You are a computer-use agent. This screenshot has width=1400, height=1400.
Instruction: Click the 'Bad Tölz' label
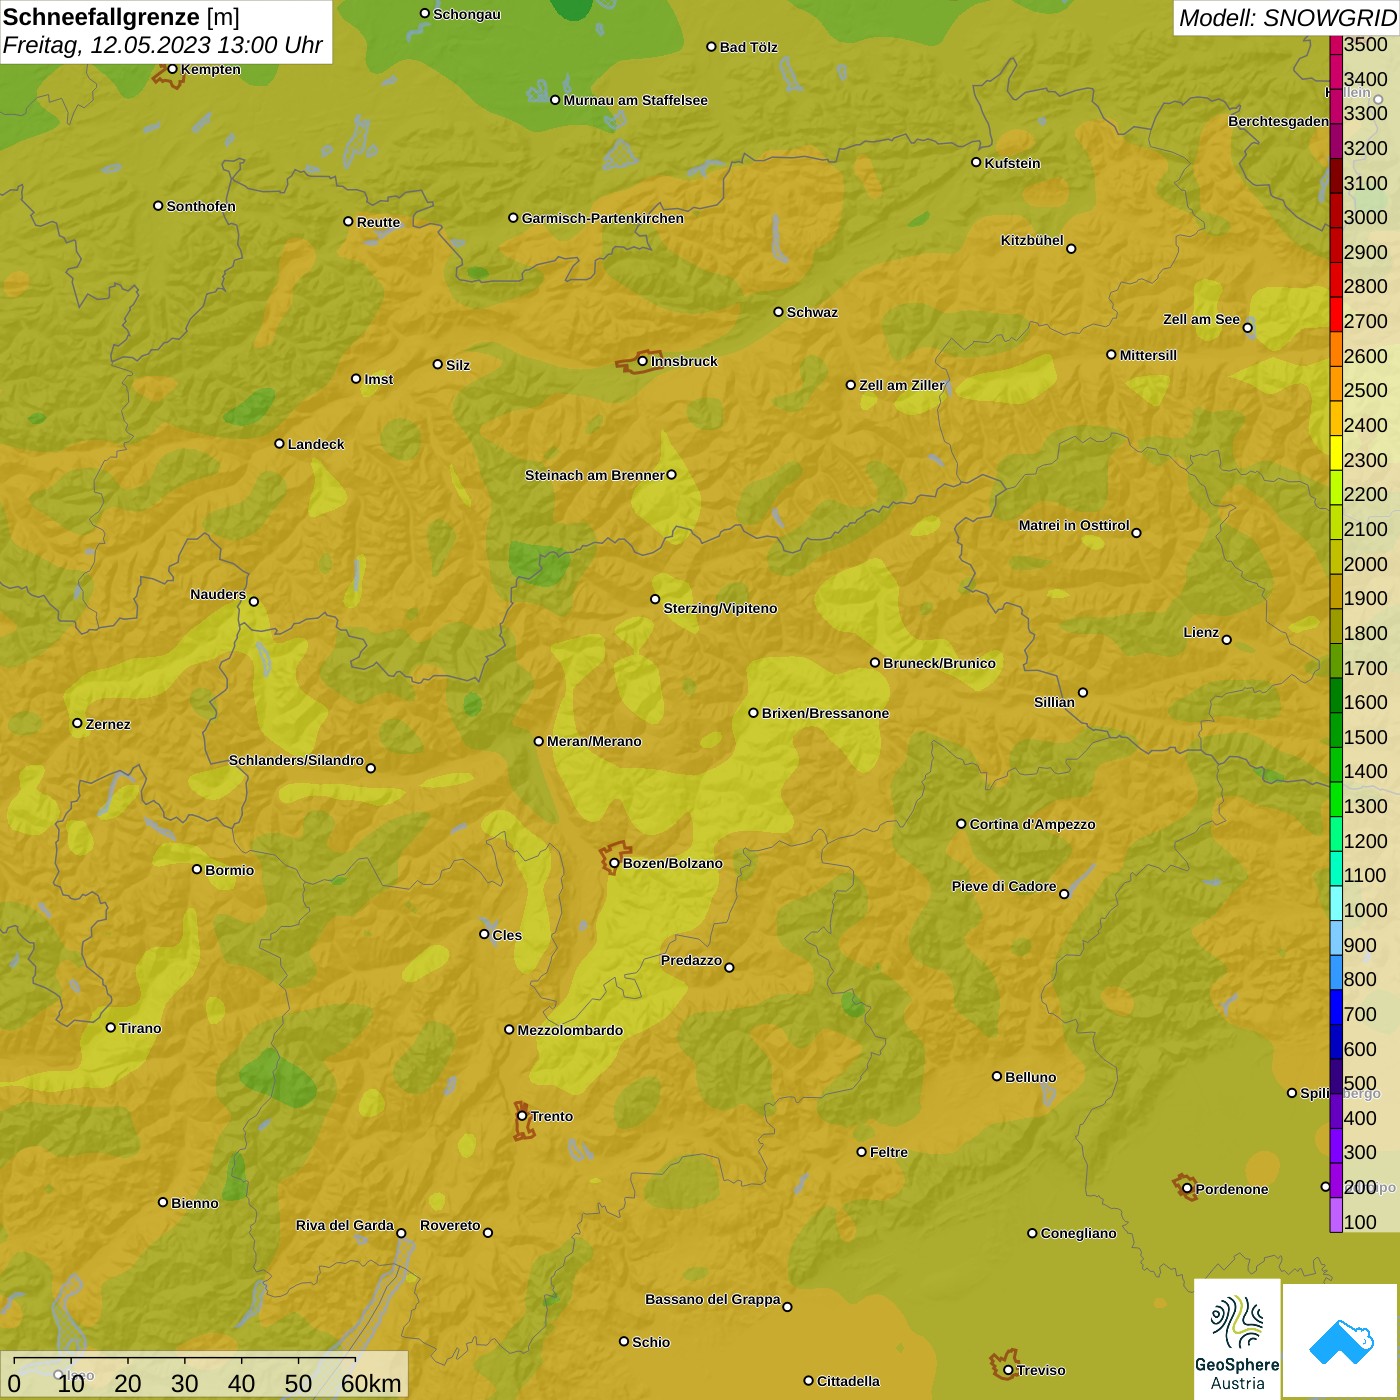tap(748, 47)
